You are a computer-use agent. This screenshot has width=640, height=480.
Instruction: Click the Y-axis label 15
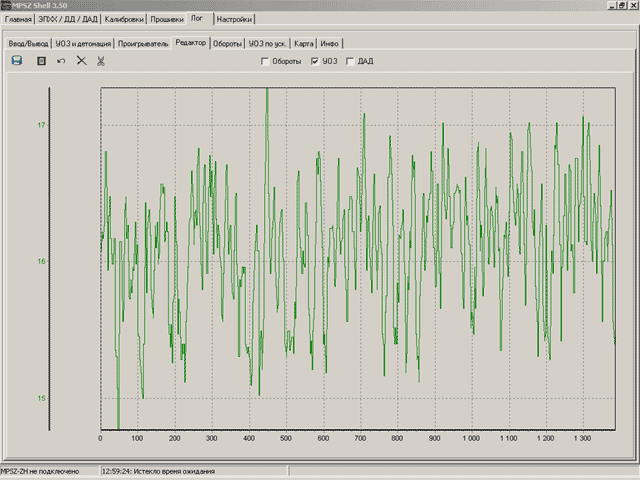(41, 398)
